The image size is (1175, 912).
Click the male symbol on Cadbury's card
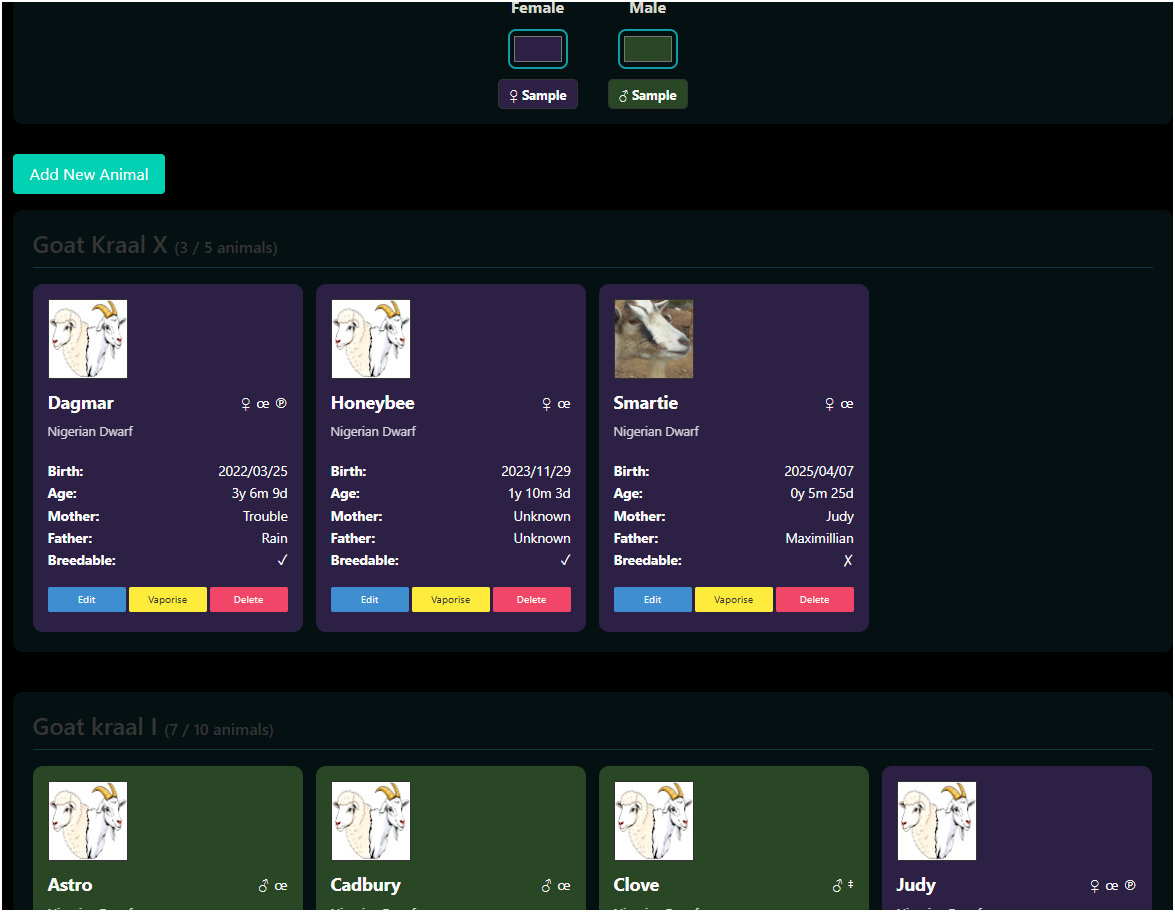click(x=547, y=886)
